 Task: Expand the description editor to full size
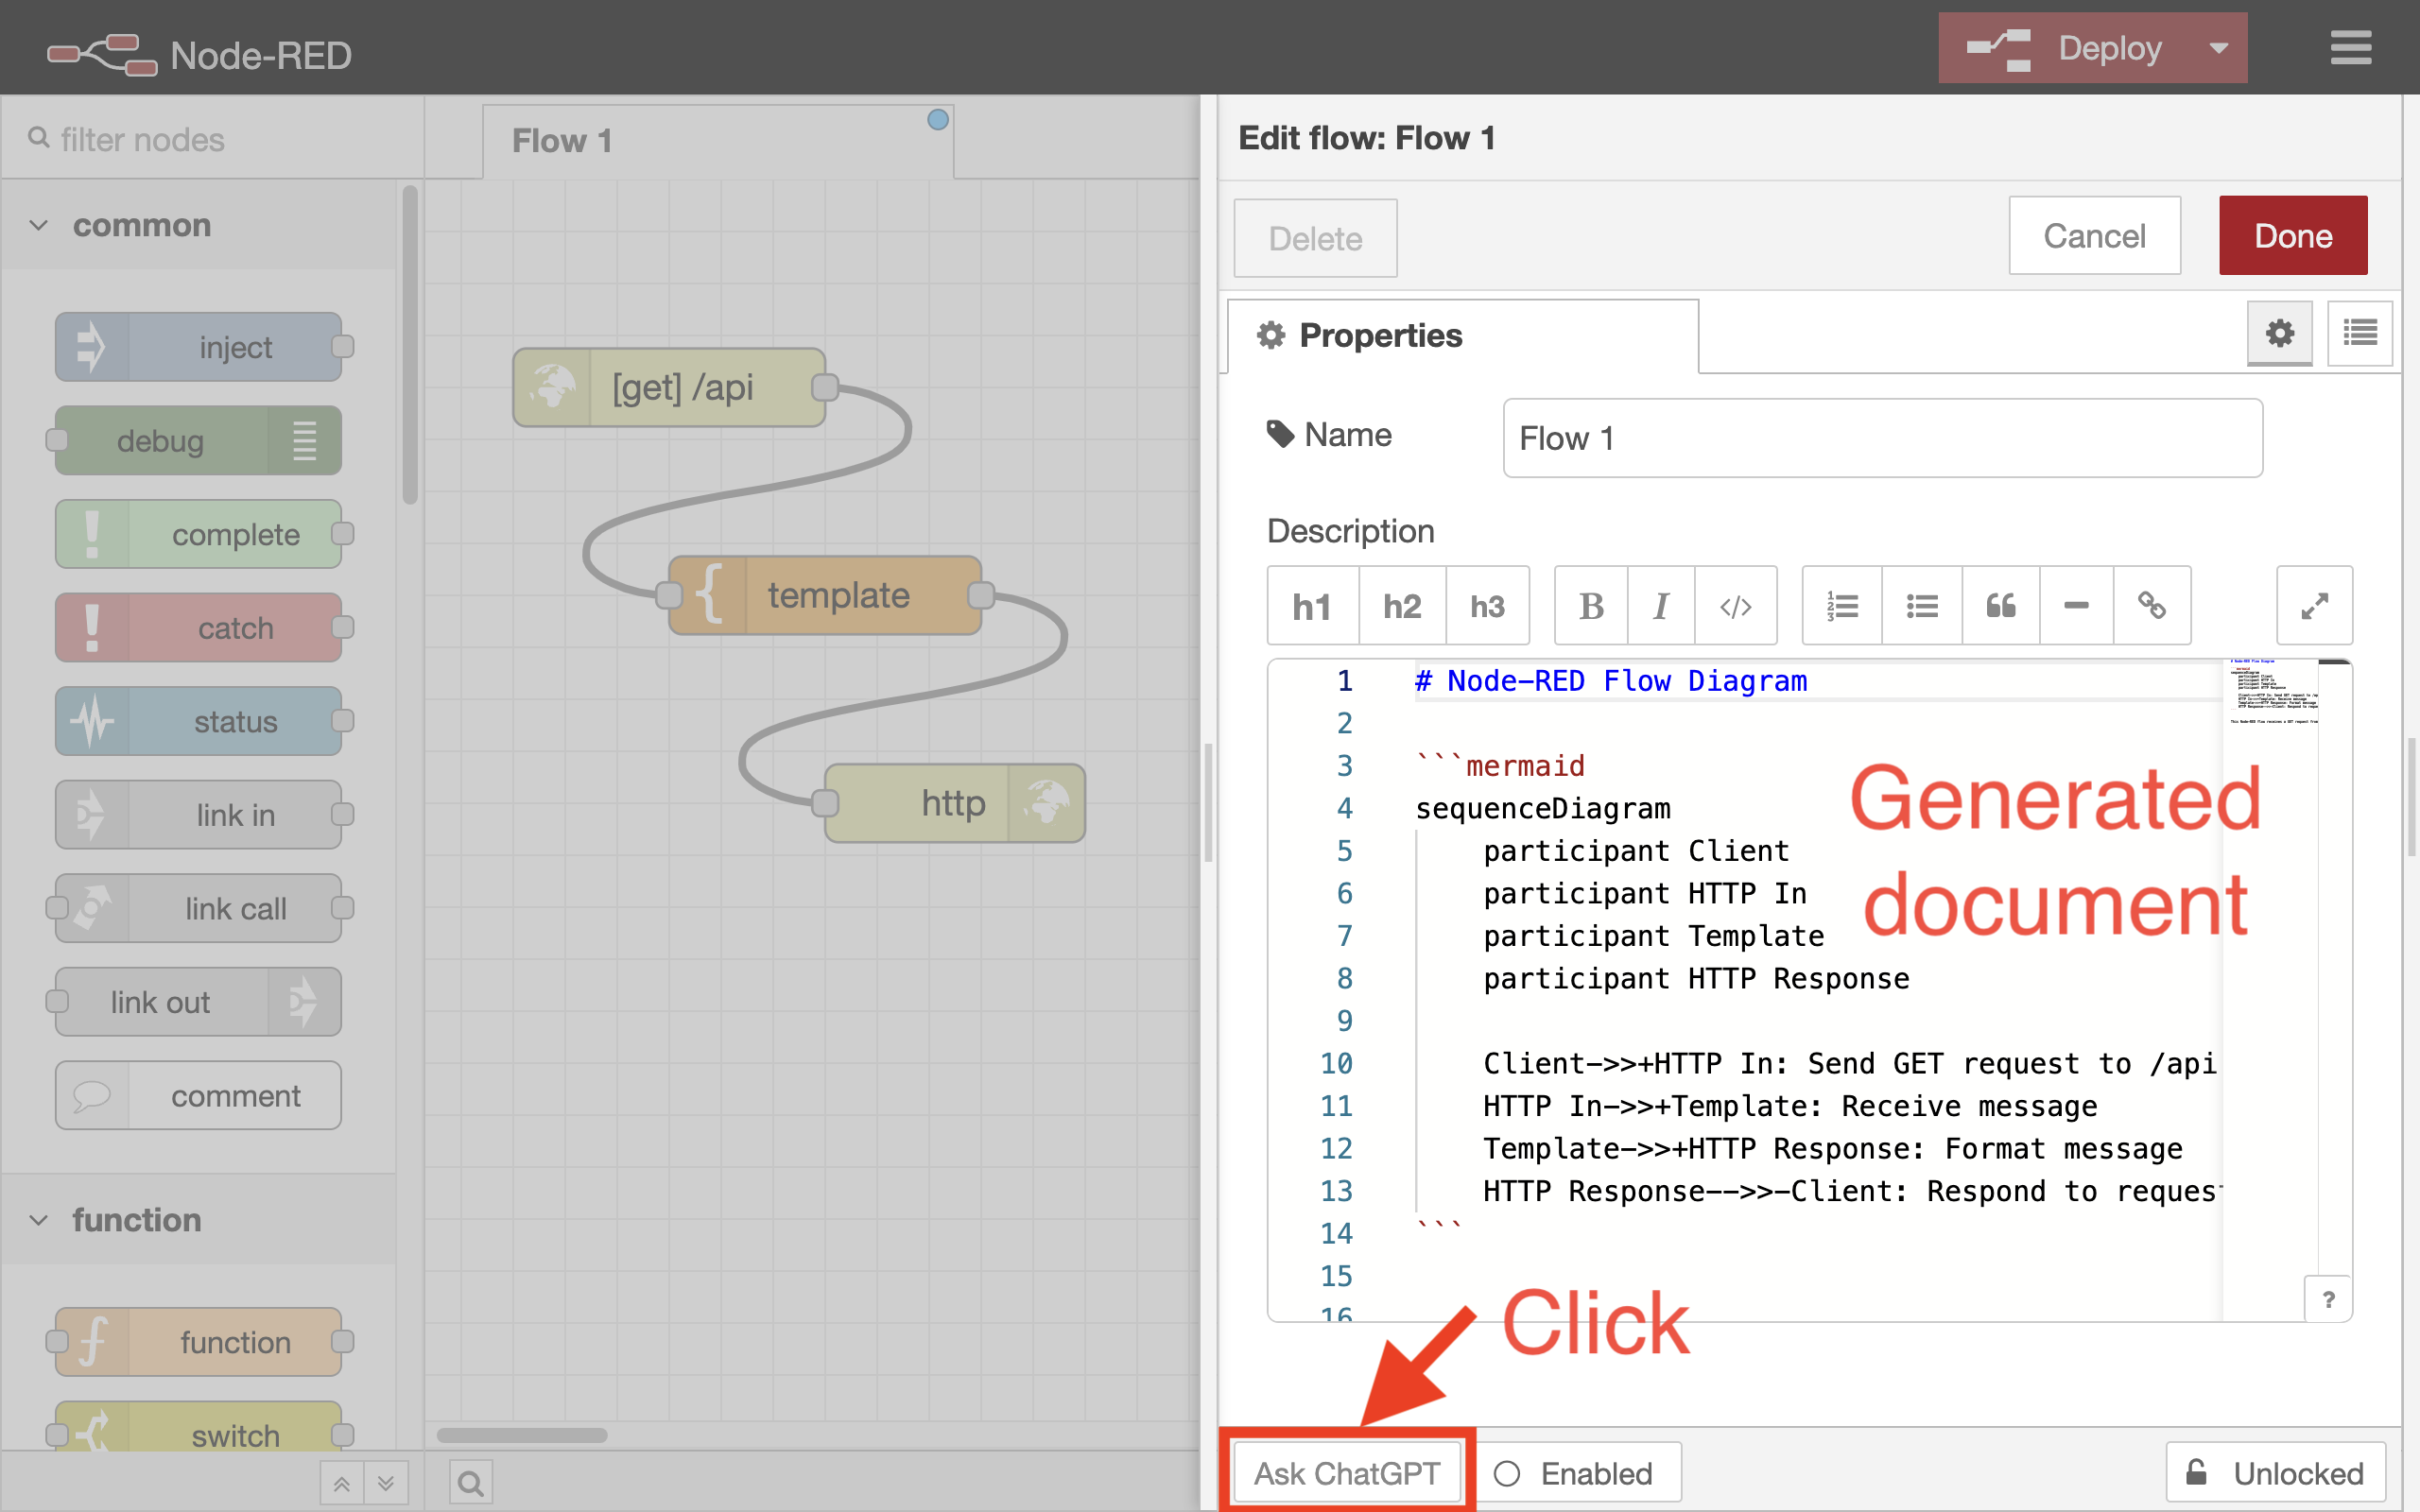(2313, 606)
